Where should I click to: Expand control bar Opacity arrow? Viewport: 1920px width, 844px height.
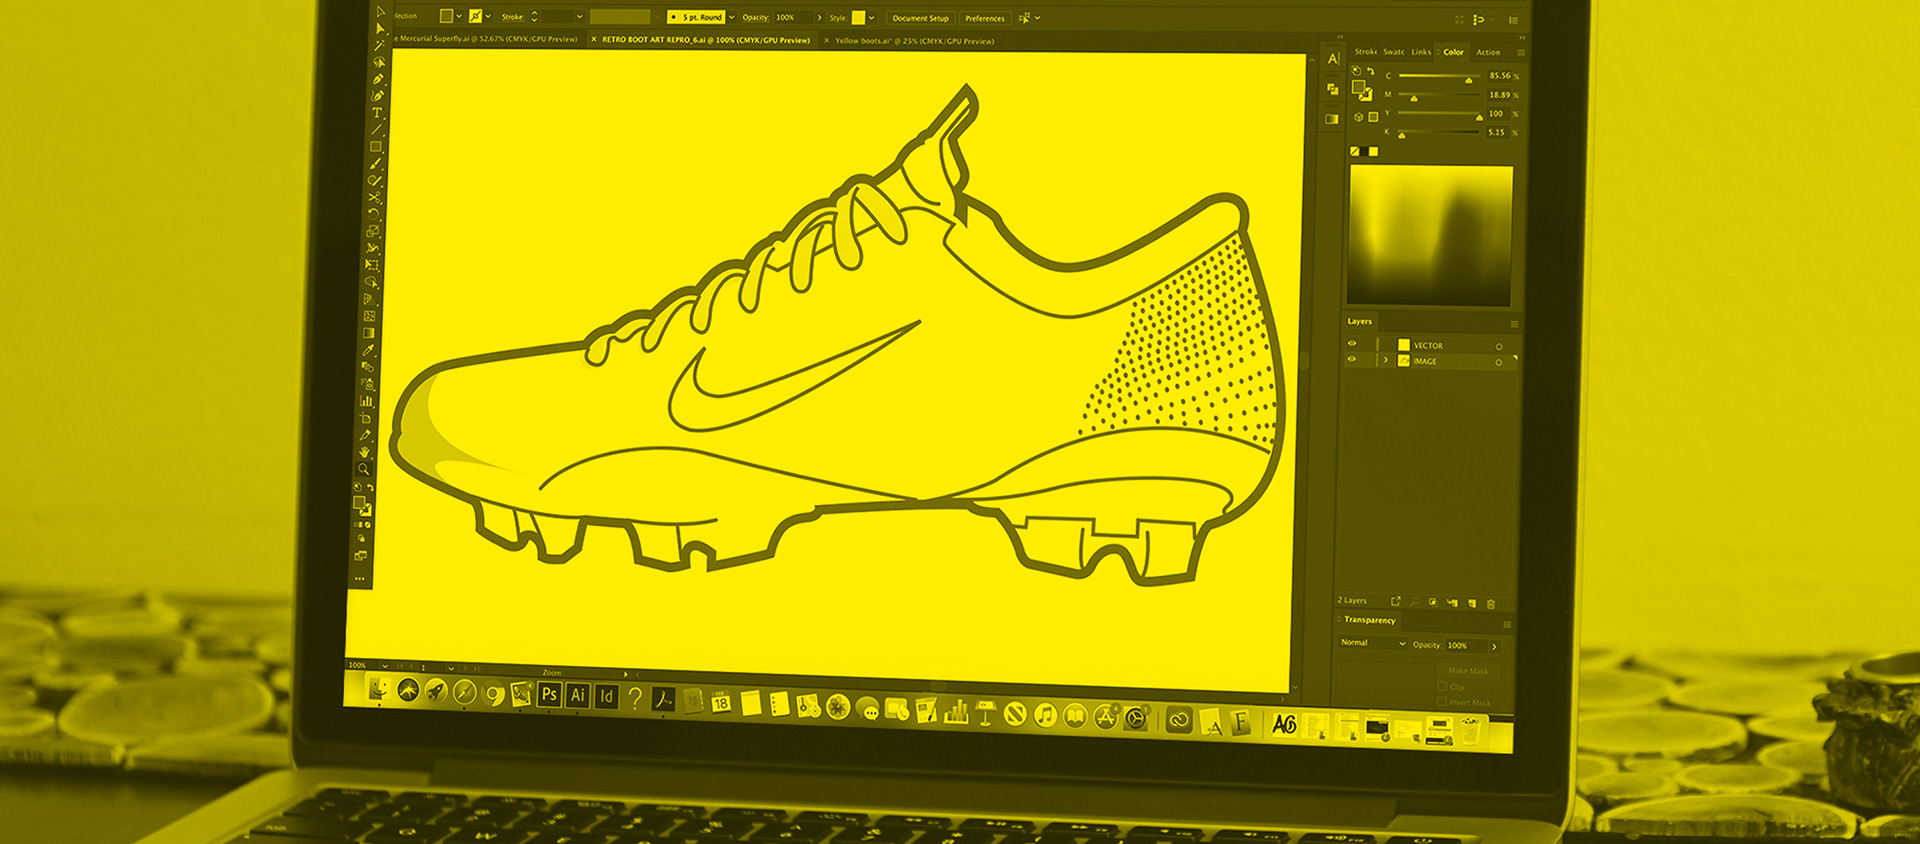[x=819, y=18]
